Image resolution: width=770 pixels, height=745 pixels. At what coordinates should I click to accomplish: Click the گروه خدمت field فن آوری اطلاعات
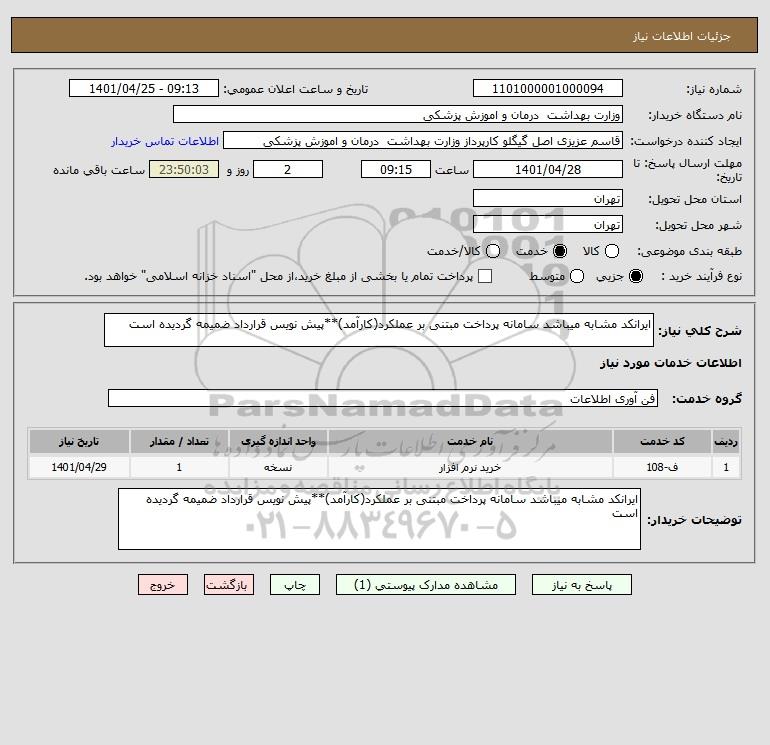383,398
